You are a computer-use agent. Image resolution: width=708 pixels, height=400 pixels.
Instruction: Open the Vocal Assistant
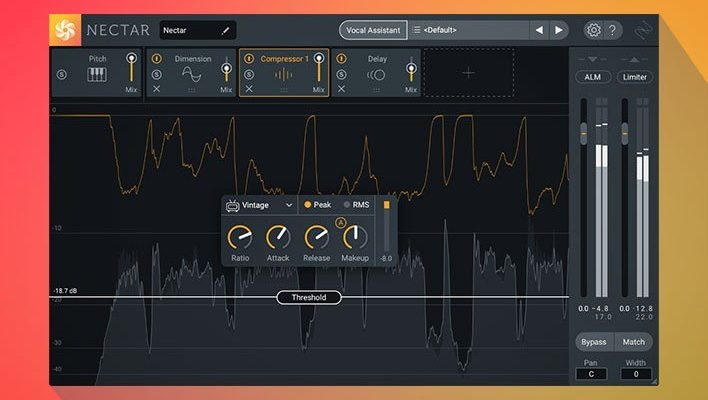point(373,30)
